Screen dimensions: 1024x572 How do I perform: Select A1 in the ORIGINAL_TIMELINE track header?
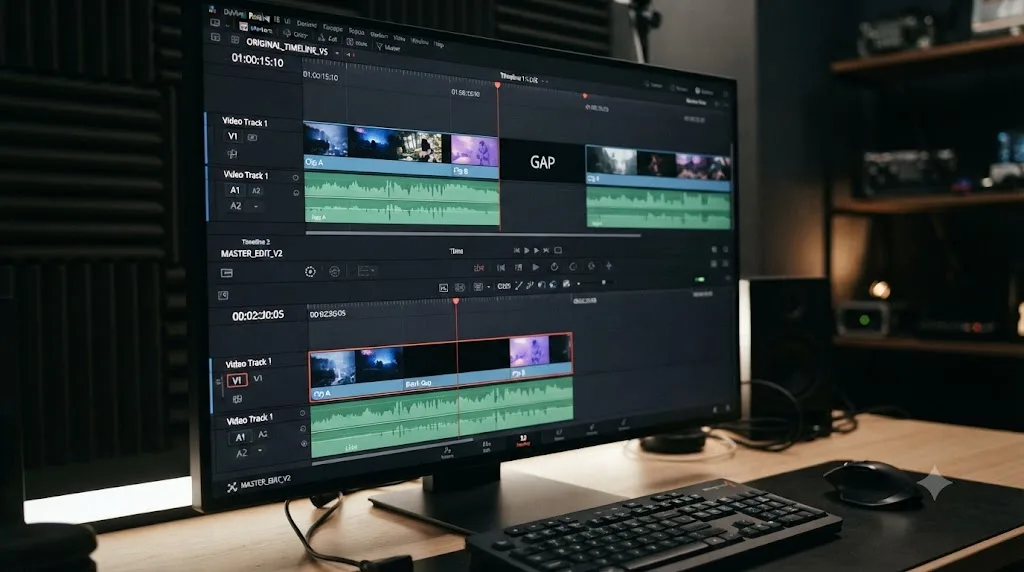[235, 190]
